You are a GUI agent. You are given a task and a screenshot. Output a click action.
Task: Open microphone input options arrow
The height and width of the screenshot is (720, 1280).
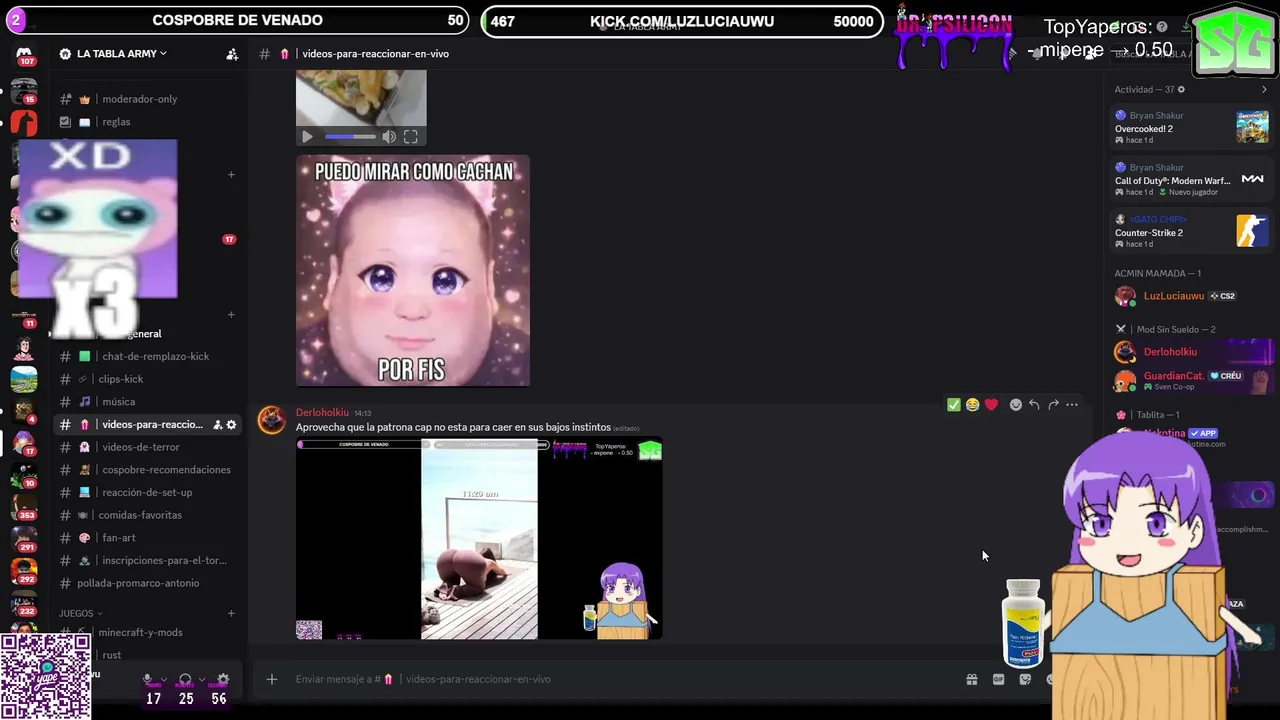tap(164, 679)
